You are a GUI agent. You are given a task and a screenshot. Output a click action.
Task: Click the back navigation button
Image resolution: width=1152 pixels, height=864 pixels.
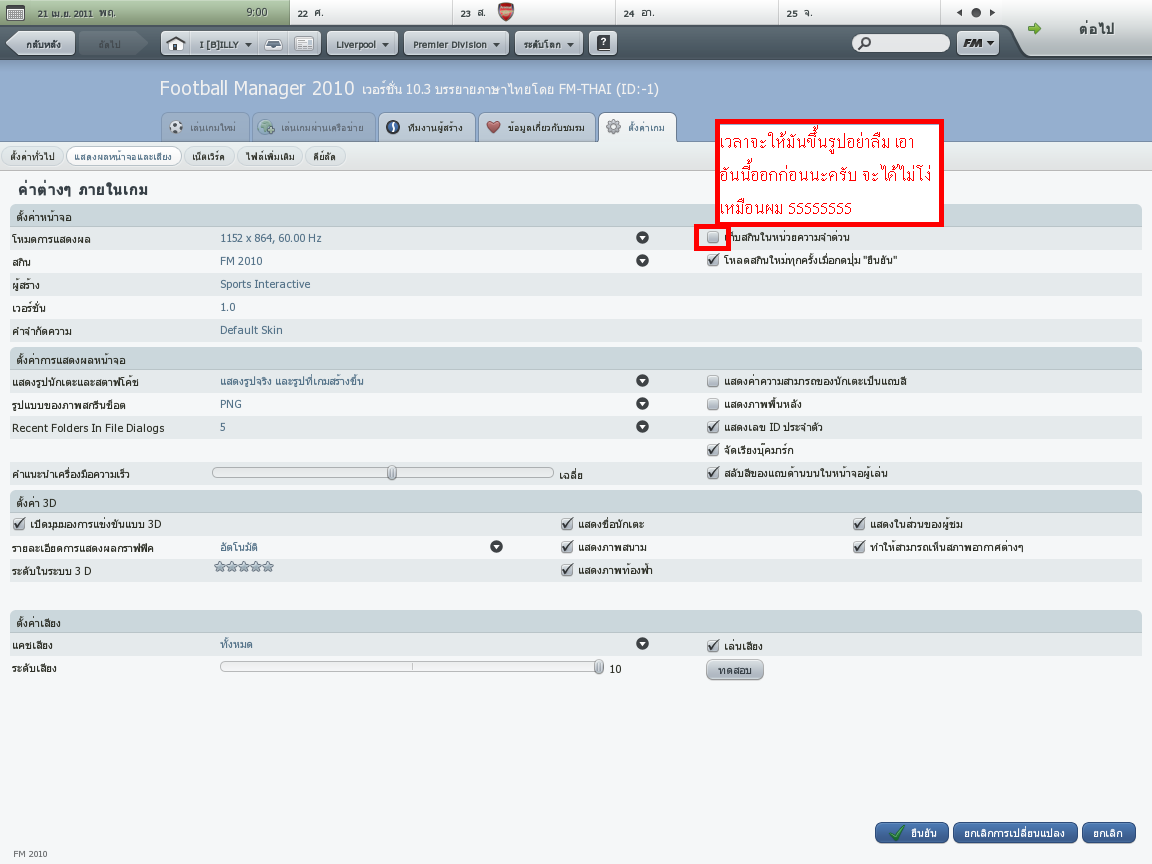click(x=40, y=44)
